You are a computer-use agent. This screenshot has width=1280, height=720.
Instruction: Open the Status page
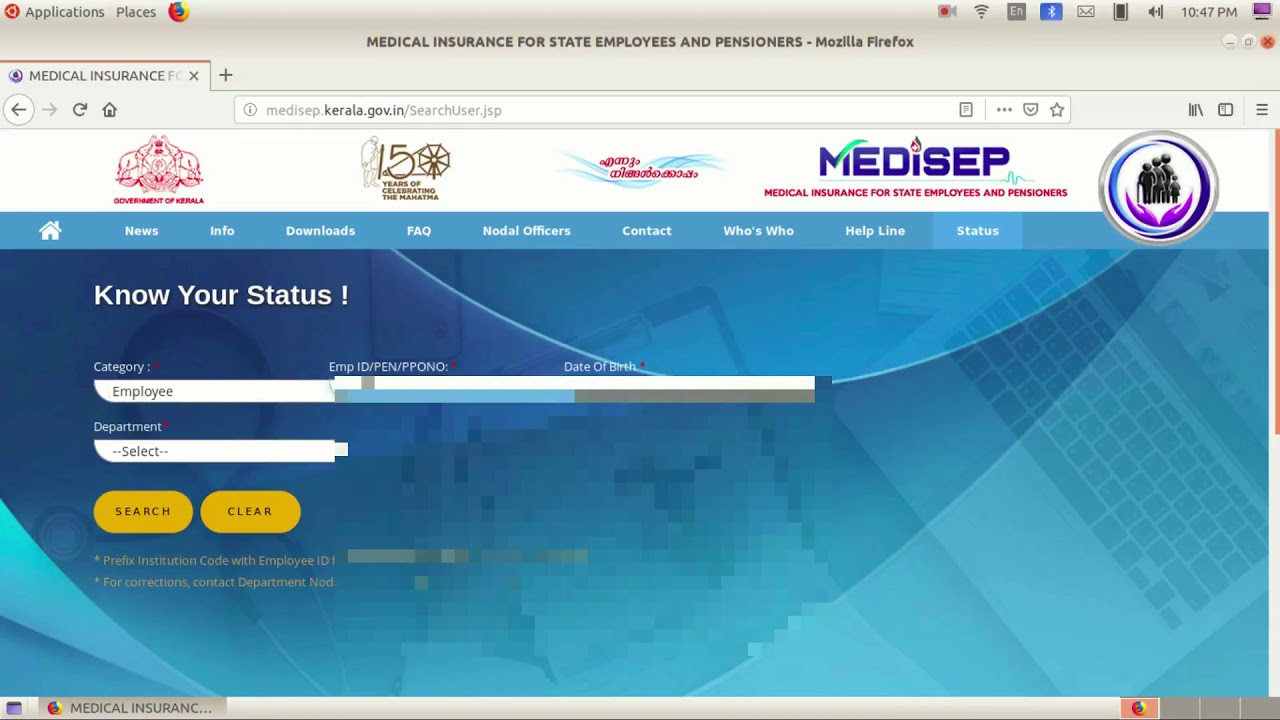coord(978,231)
